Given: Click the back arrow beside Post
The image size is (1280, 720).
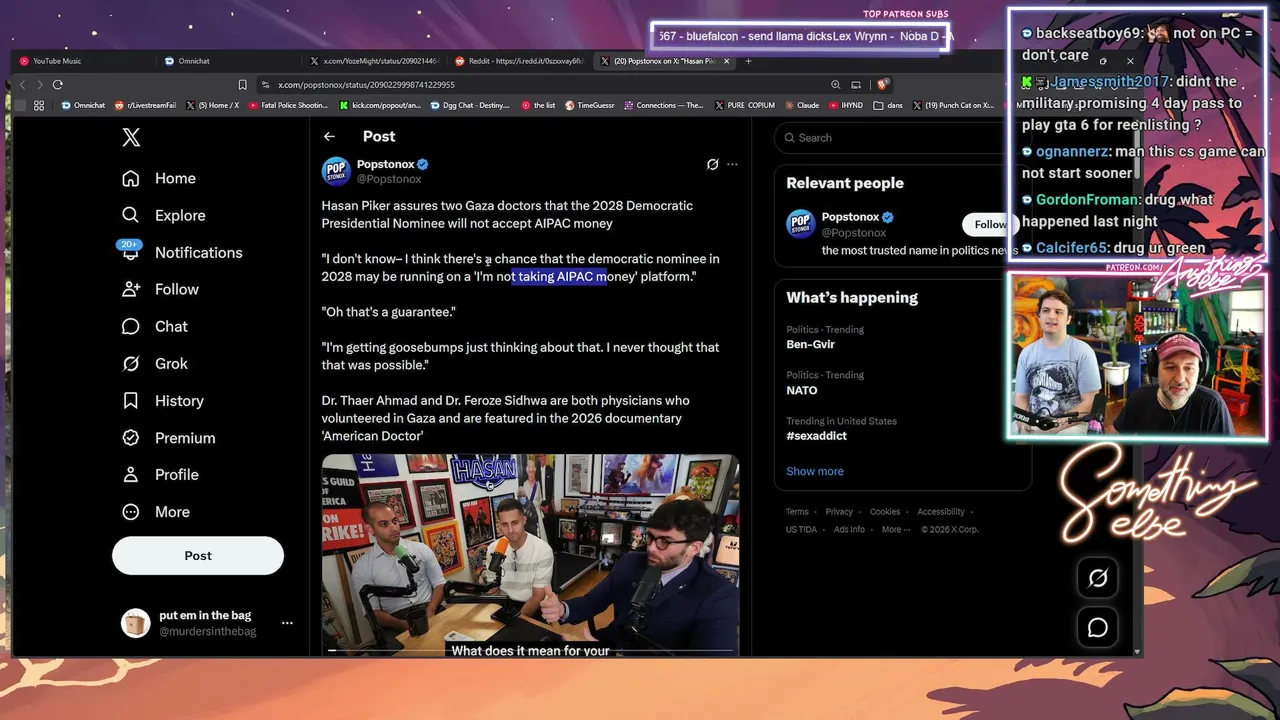Looking at the screenshot, I should 329,136.
